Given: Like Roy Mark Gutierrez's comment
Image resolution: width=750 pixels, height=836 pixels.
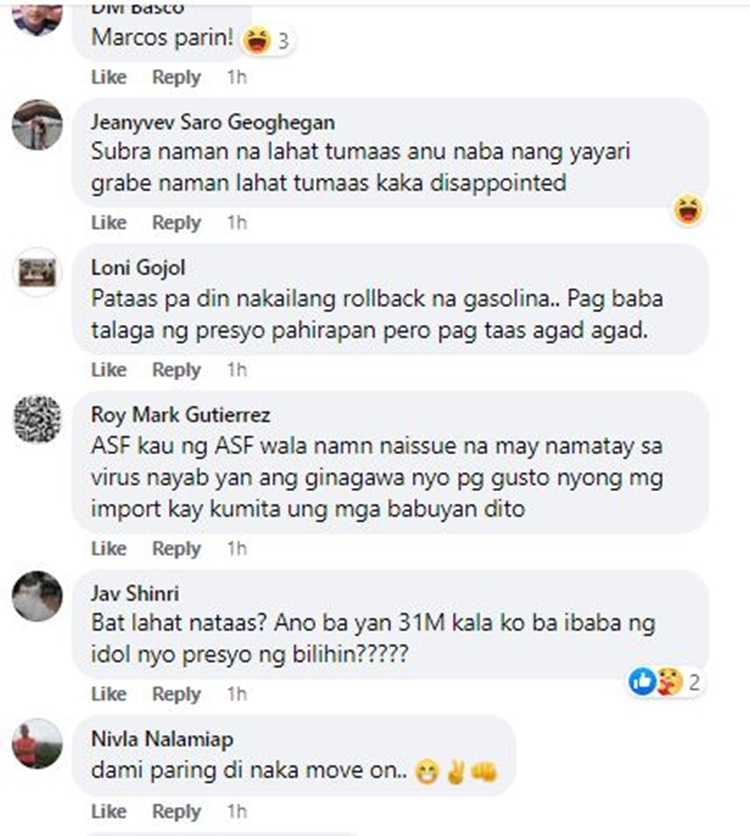Looking at the screenshot, I should tap(109, 549).
